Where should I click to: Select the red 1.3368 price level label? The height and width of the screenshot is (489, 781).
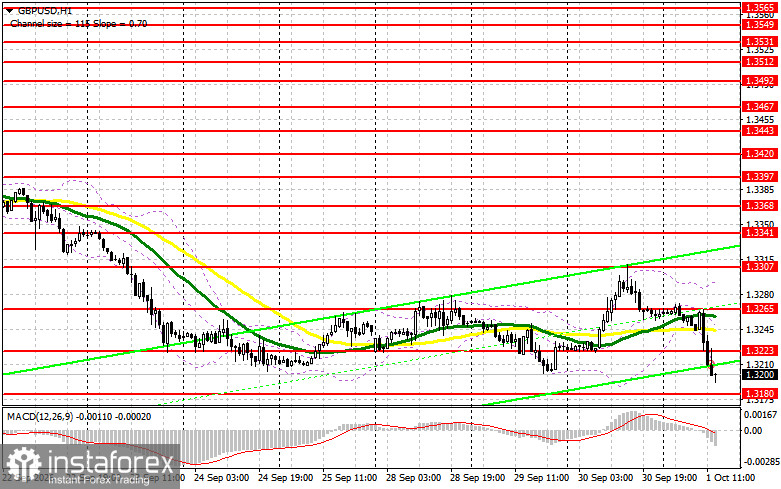[759, 206]
